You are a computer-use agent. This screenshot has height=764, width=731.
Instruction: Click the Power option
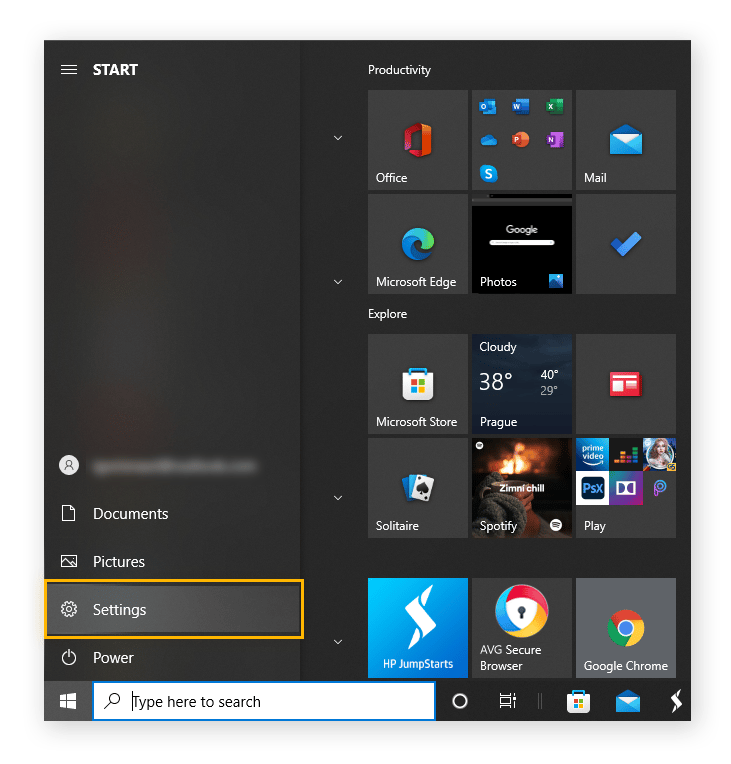112,658
